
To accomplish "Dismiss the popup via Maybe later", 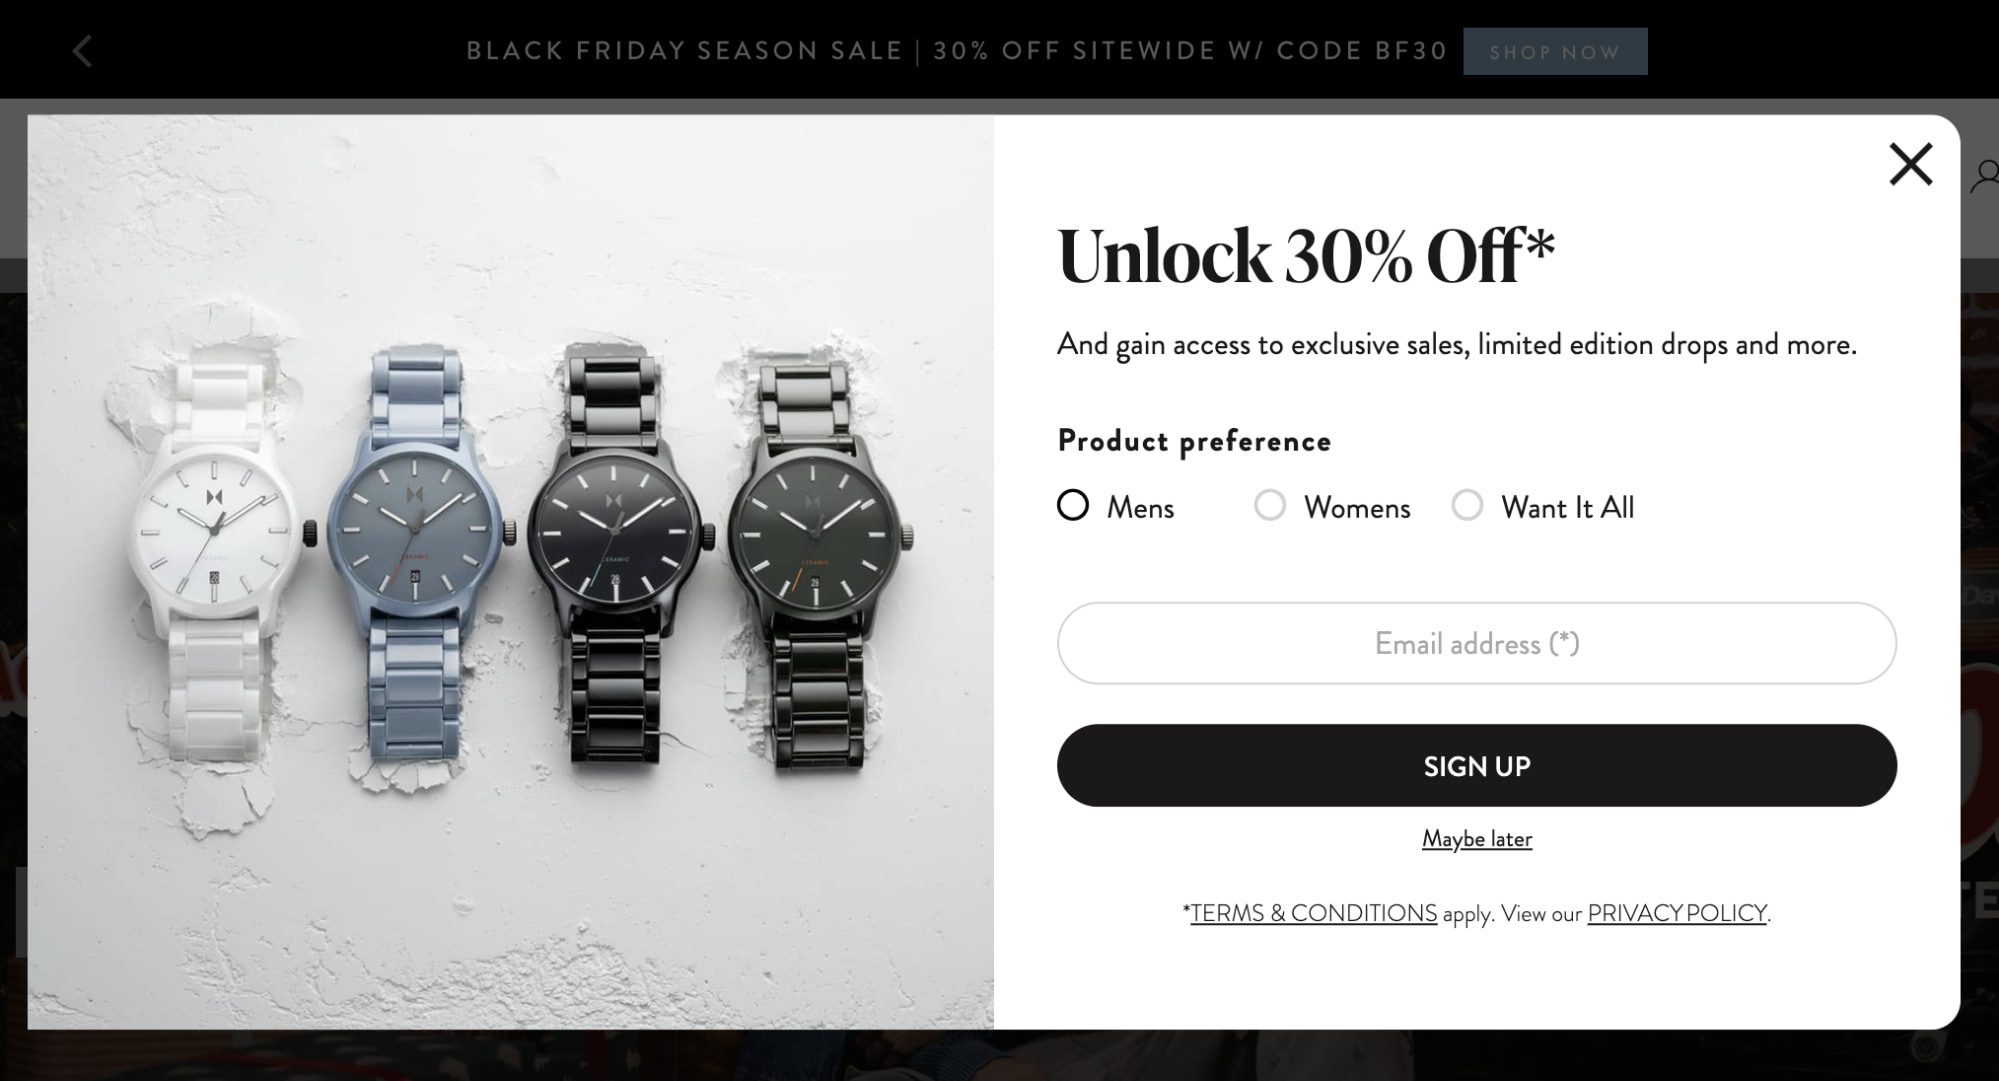I will tap(1476, 839).
